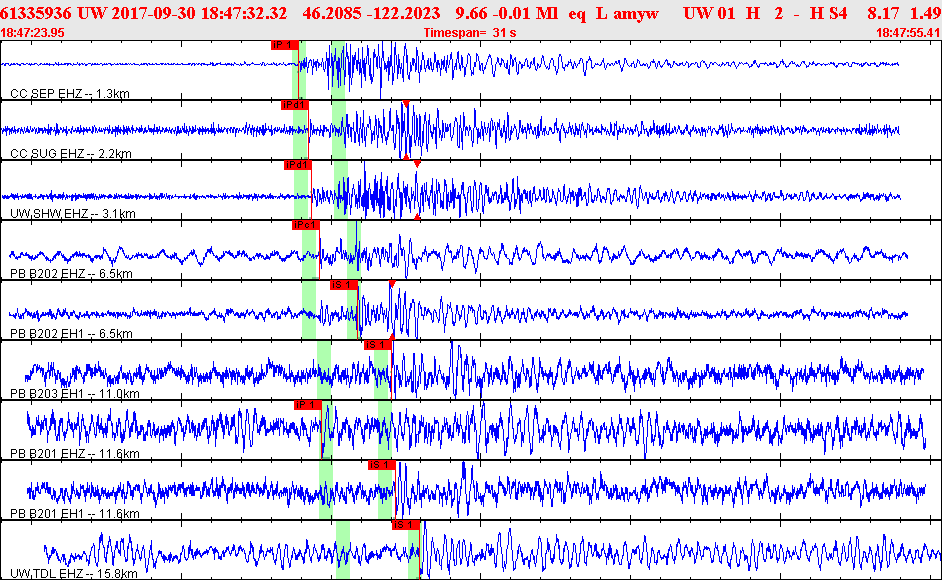Click the iP 1 pick flag on CC SEP EHZ

point(284,45)
